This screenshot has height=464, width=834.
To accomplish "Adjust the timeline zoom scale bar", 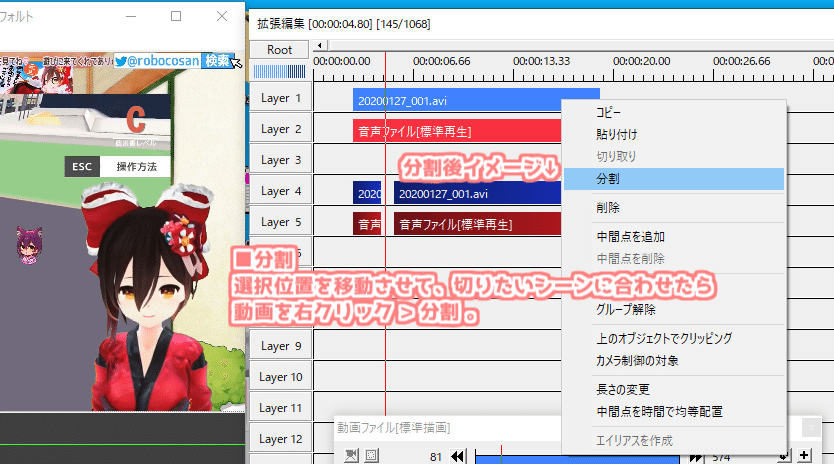I will point(279,71).
